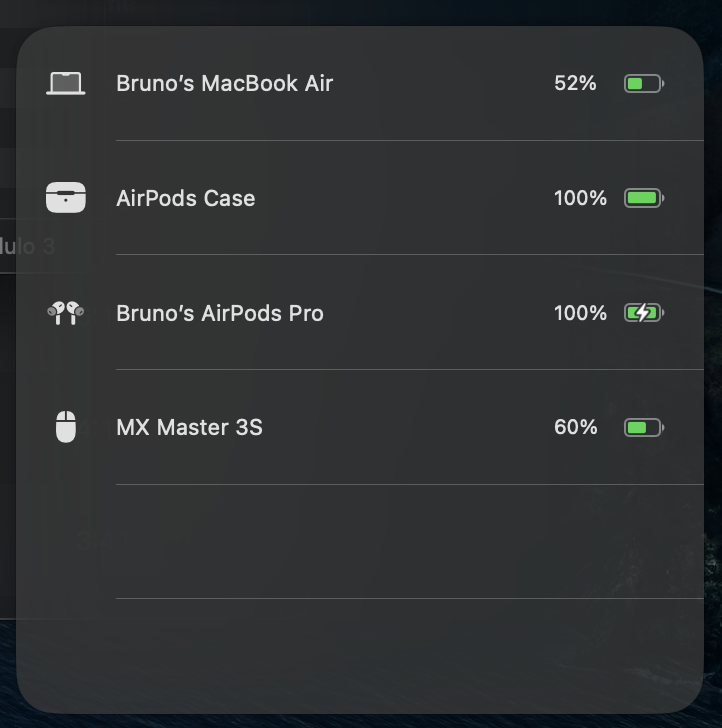Image resolution: width=722 pixels, height=728 pixels.
Task: Click the AirPods Case 100% percentage
Action: click(580, 198)
